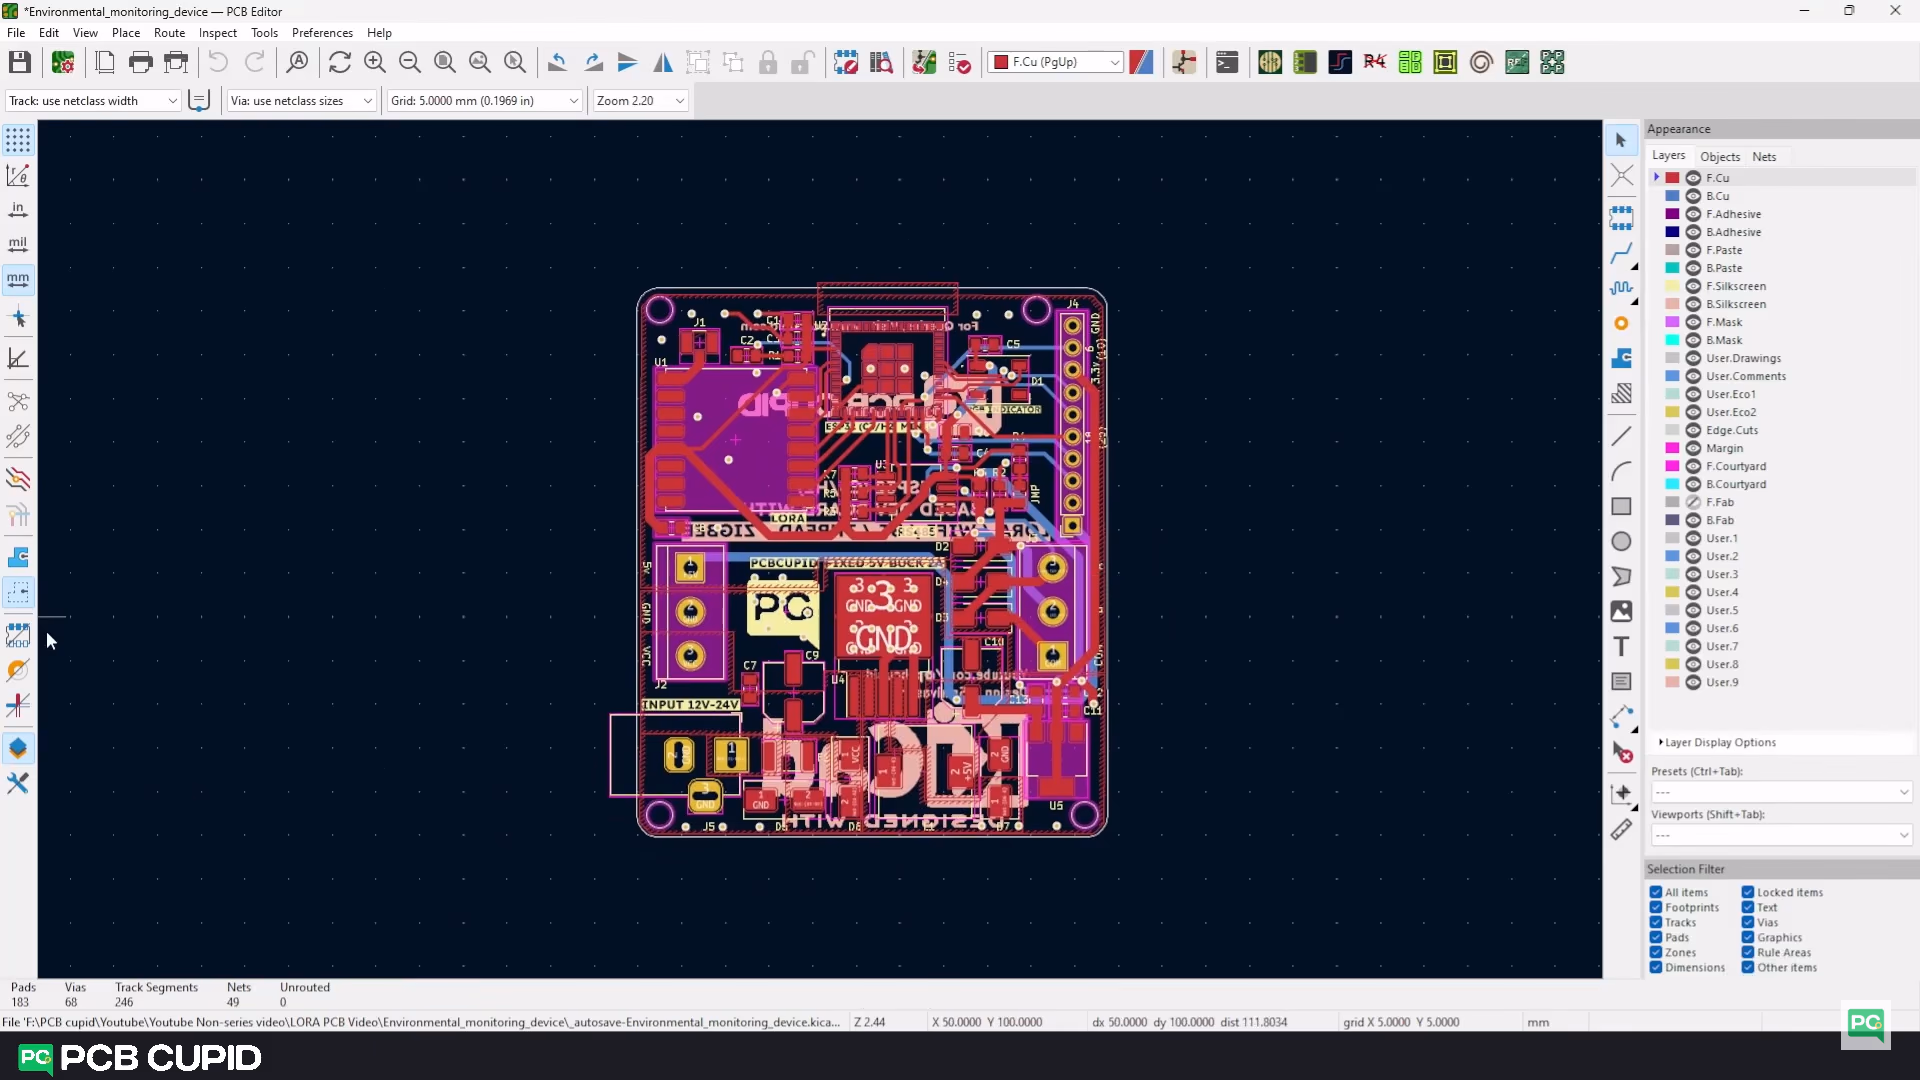Switch units to millimeters icon
The image size is (1920, 1080).
[x=18, y=279]
